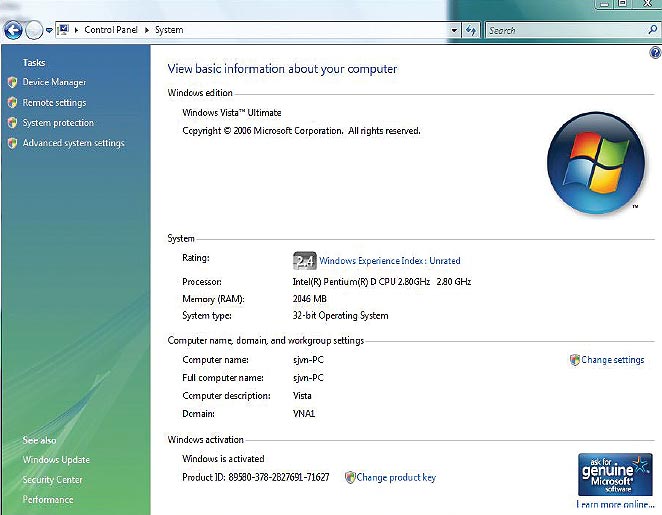Open the recent pages dropdown arrow

[49, 31]
